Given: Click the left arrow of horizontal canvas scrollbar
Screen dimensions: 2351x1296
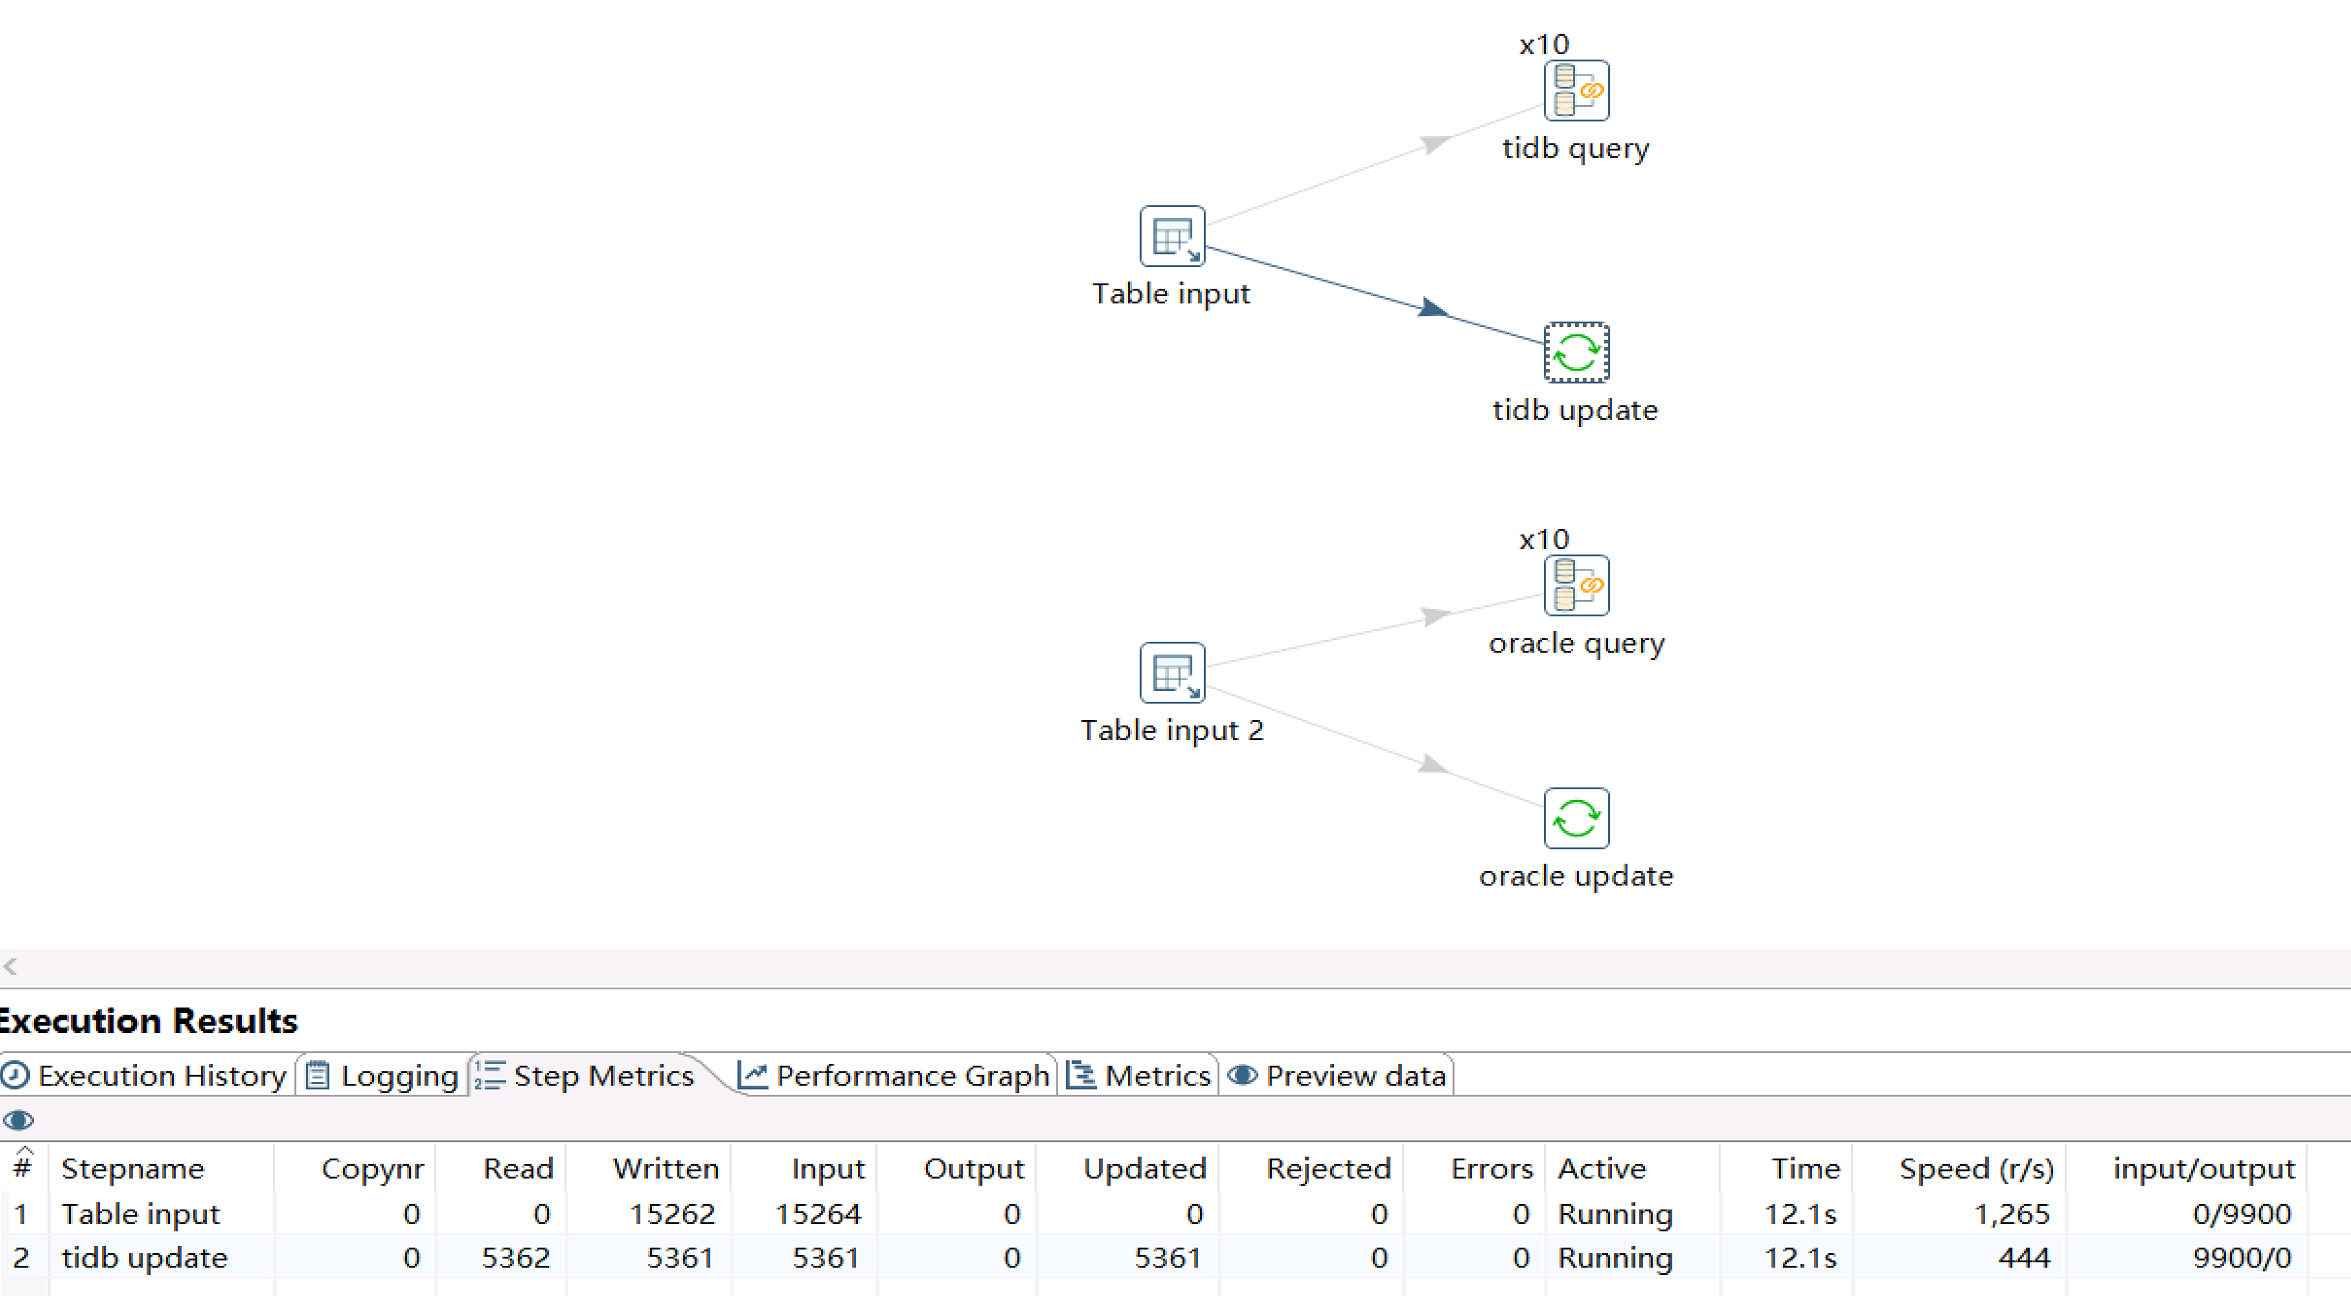Looking at the screenshot, I should pyautogui.click(x=11, y=966).
